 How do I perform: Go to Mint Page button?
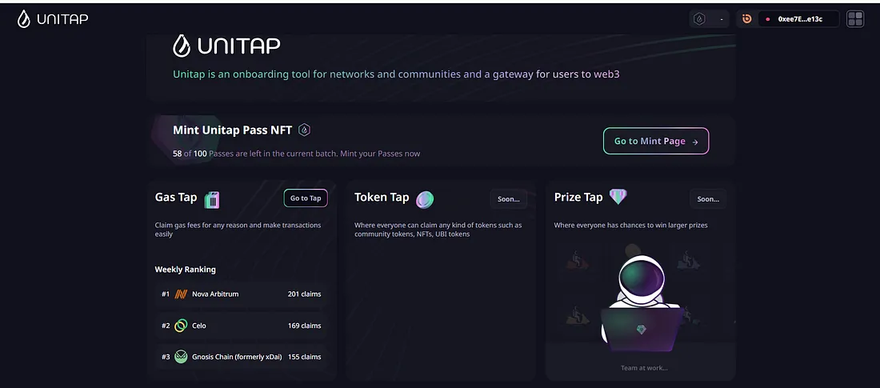point(656,141)
